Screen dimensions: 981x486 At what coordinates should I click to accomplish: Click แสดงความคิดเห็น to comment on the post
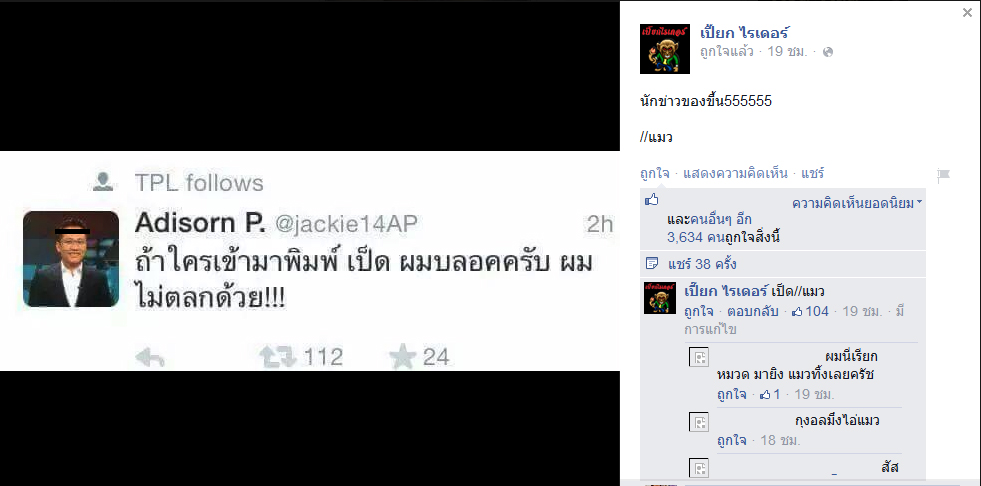coord(735,173)
